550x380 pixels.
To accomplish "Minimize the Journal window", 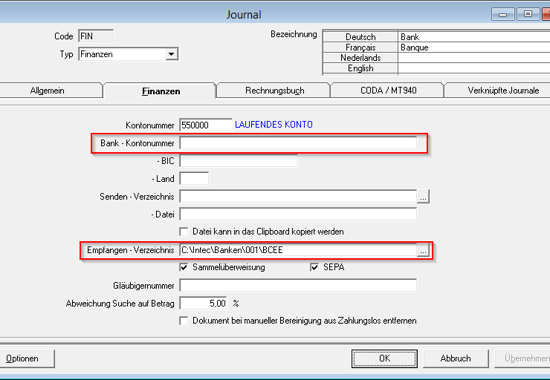I will [503, 14].
